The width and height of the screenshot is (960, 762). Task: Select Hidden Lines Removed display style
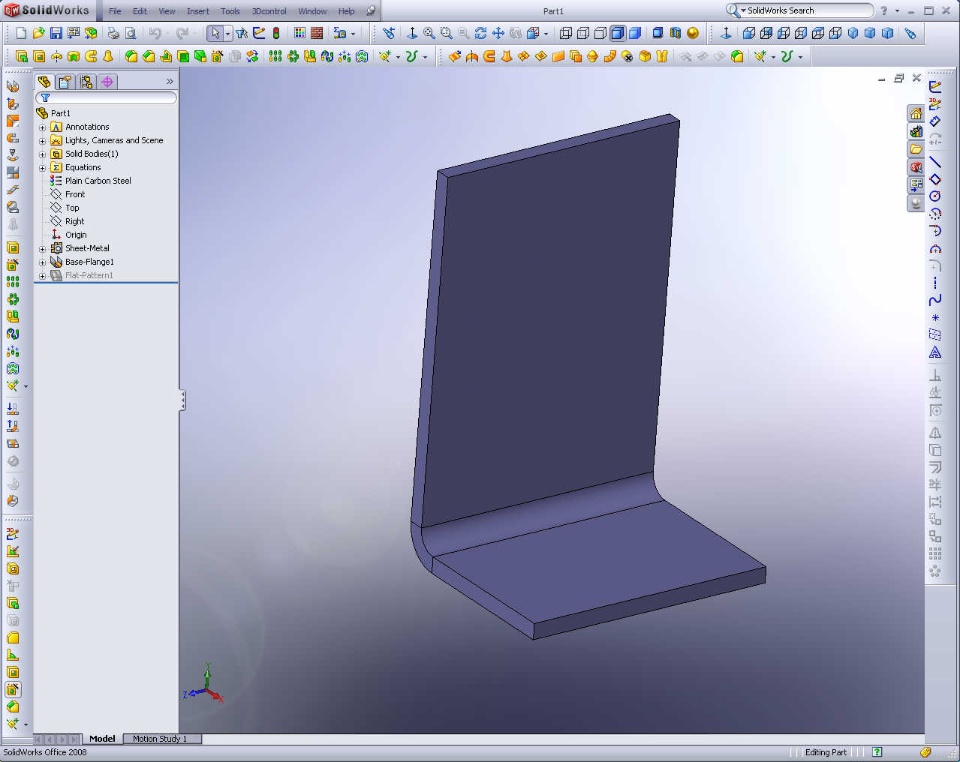click(601, 33)
